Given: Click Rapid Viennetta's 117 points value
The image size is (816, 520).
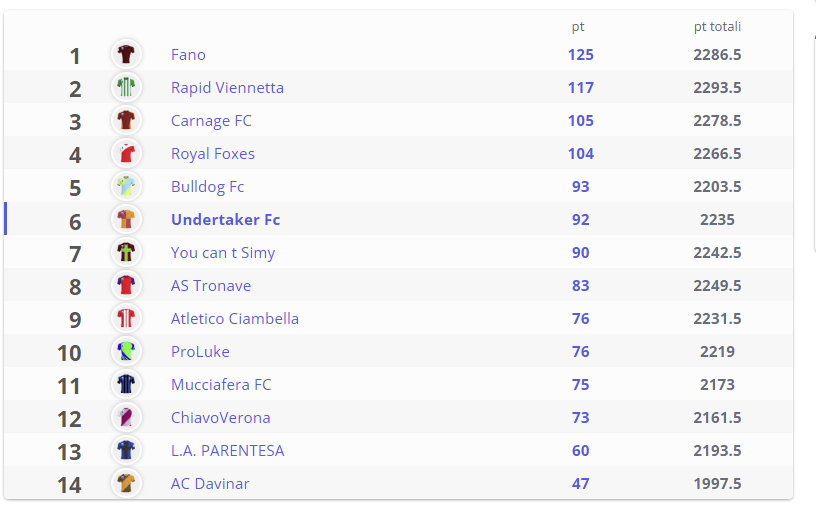Looking at the screenshot, I should (x=581, y=87).
